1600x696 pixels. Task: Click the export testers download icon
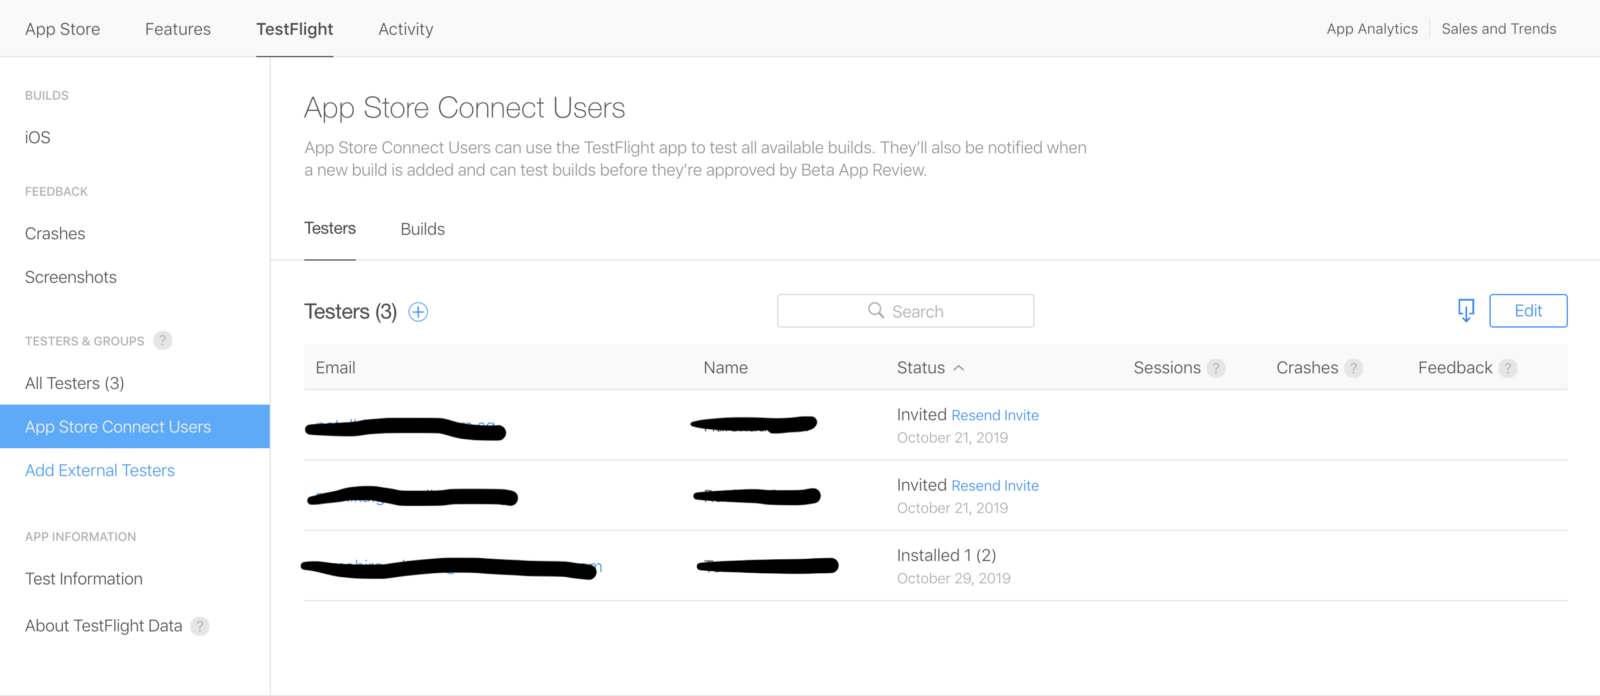click(x=1465, y=311)
